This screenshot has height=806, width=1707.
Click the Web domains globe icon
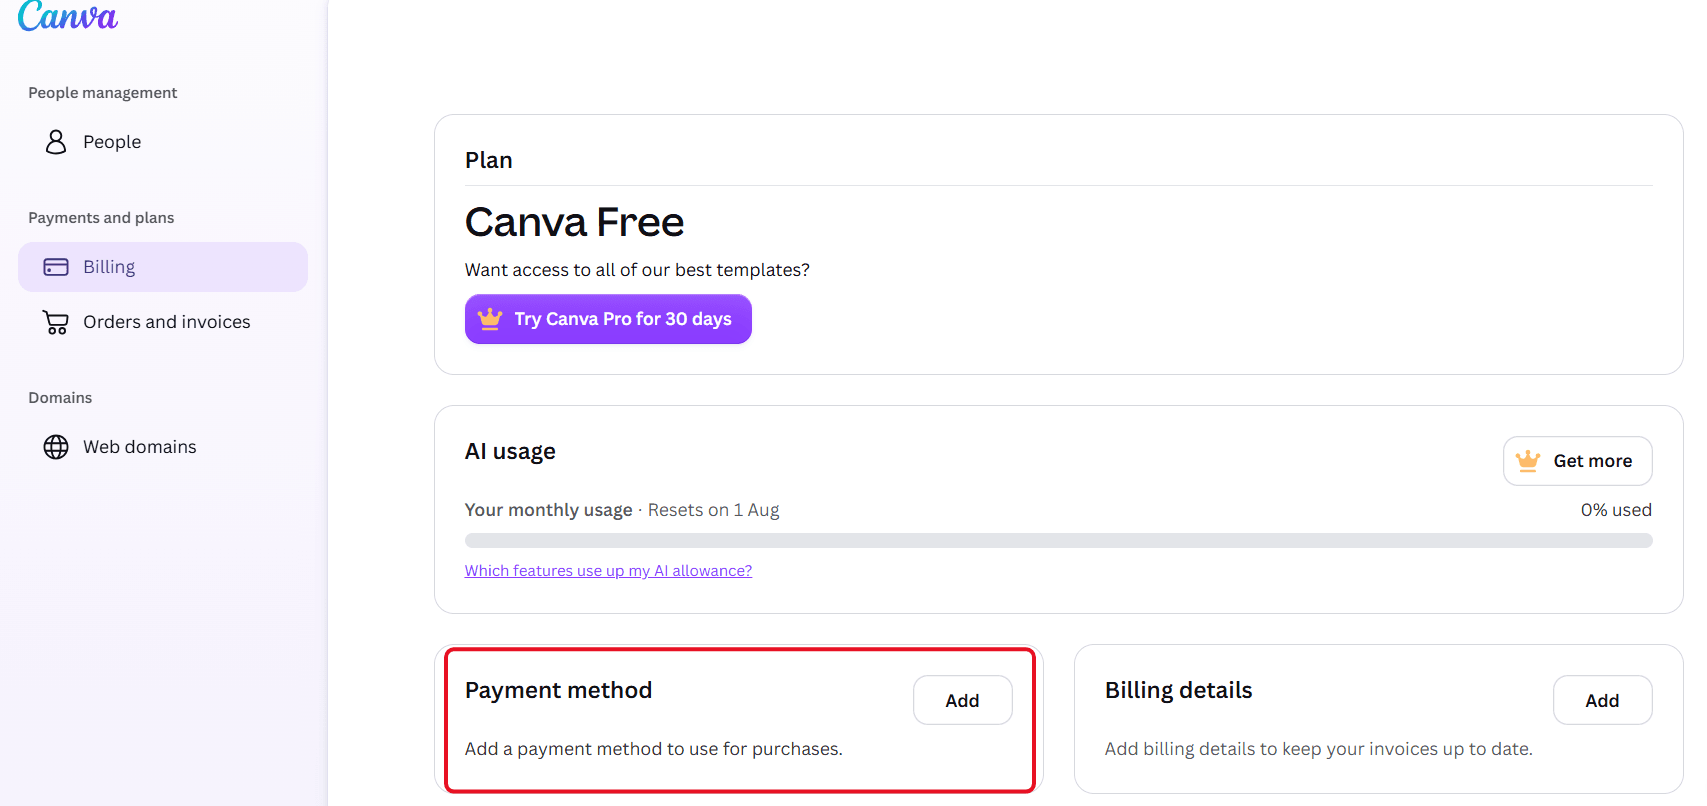(56, 447)
